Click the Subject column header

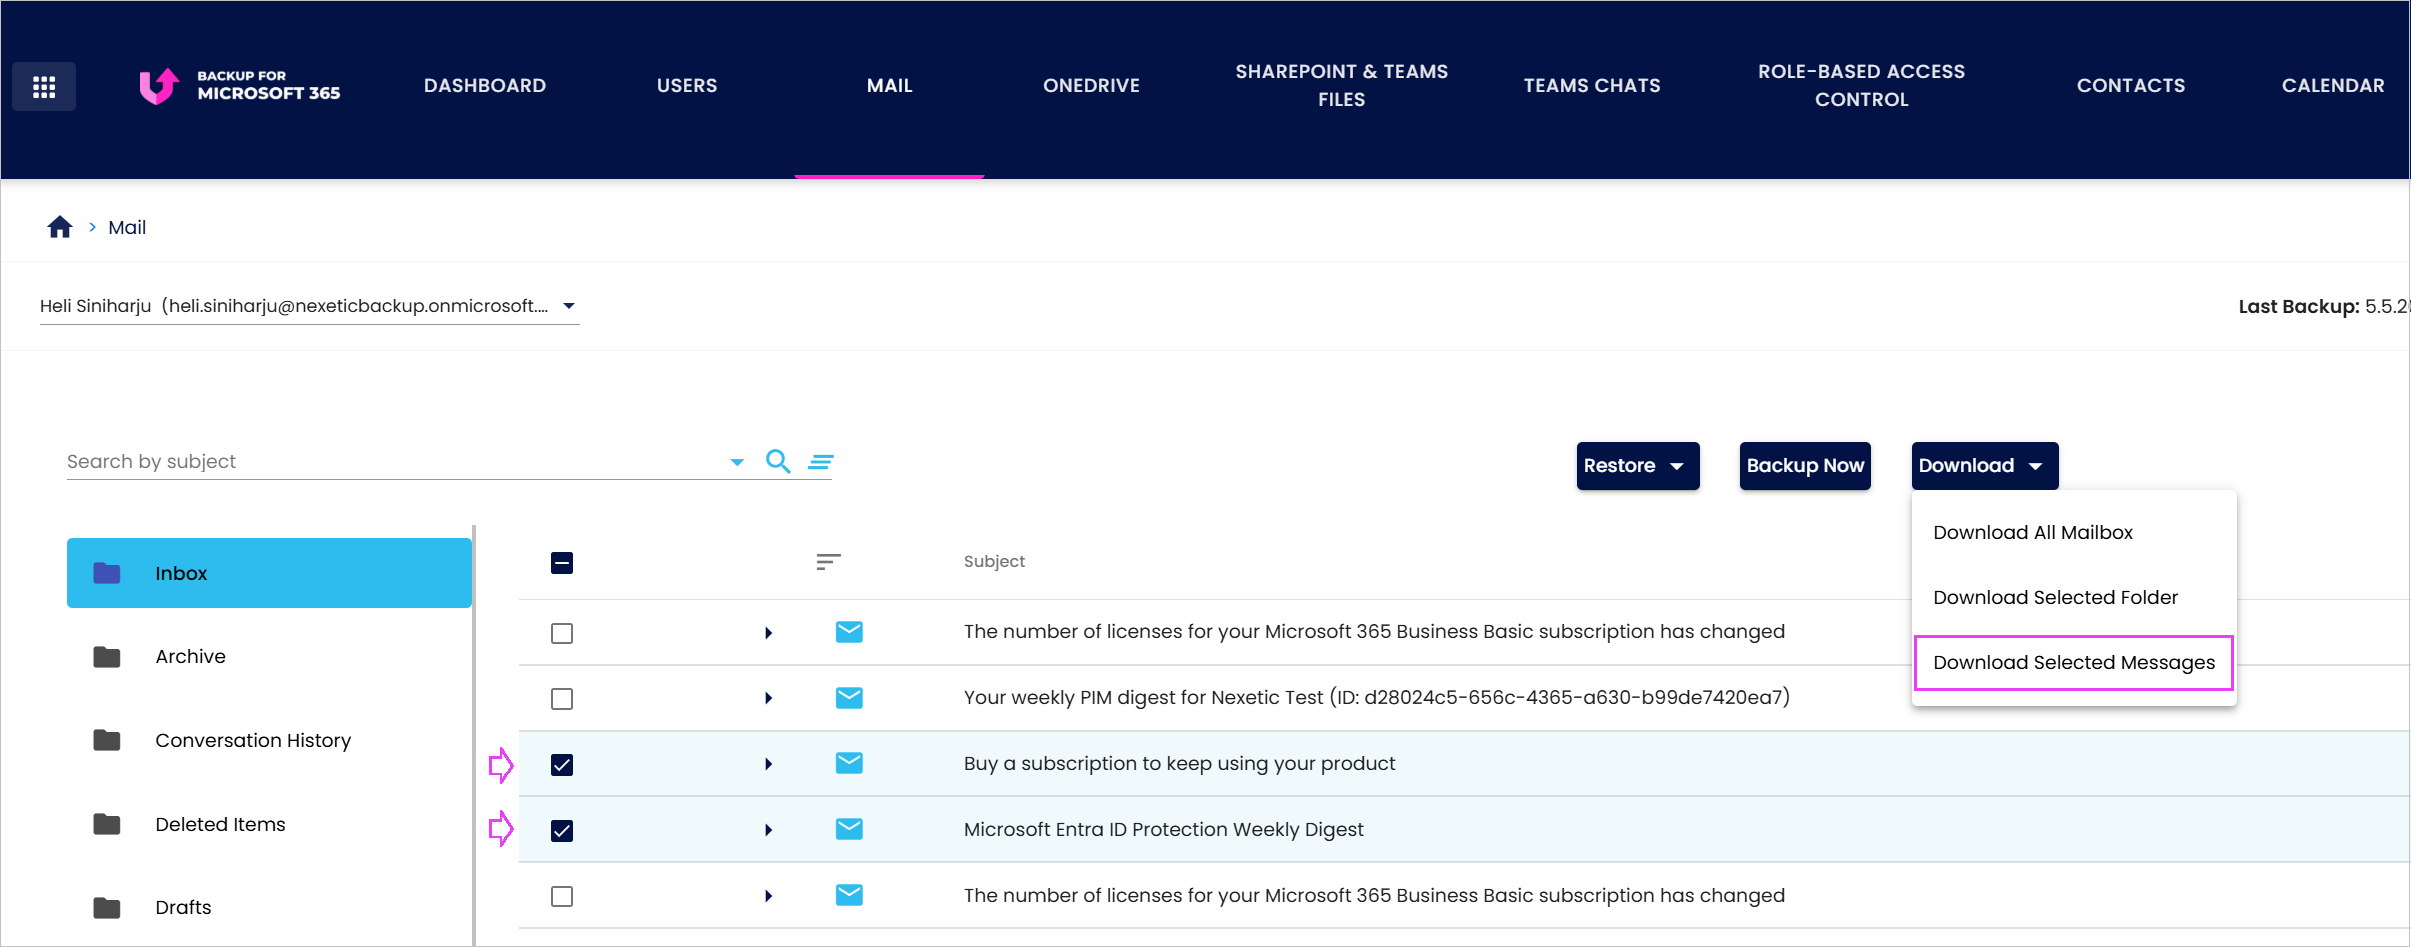pyautogui.click(x=994, y=562)
